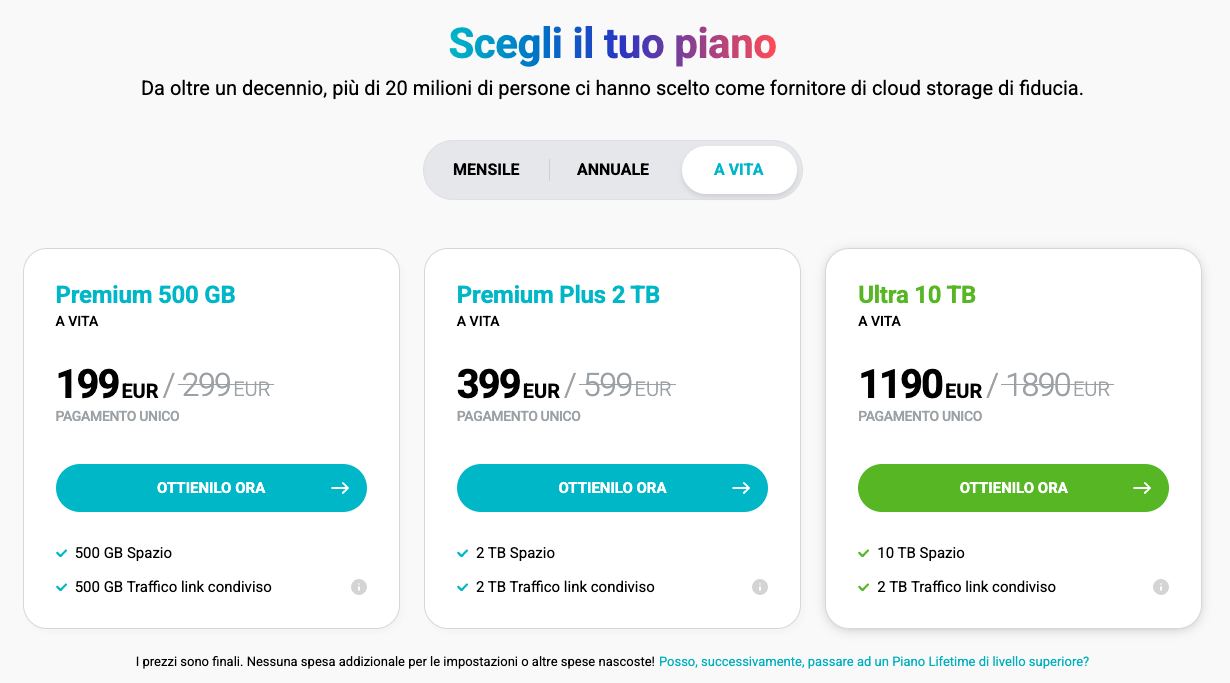This screenshot has width=1230, height=683.
Task: Click info icon in Premium Plus 2 TB card
Action: tap(760, 587)
